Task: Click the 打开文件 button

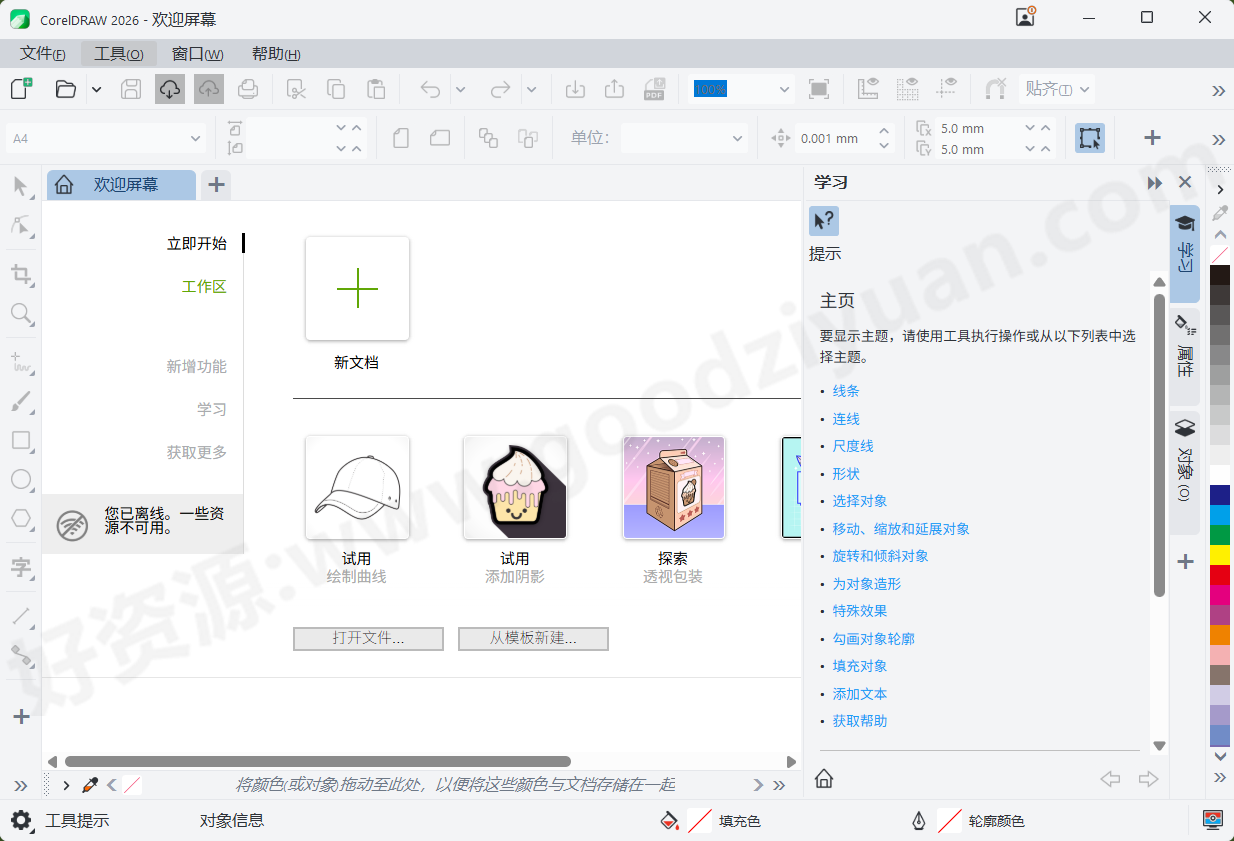Action: point(368,639)
